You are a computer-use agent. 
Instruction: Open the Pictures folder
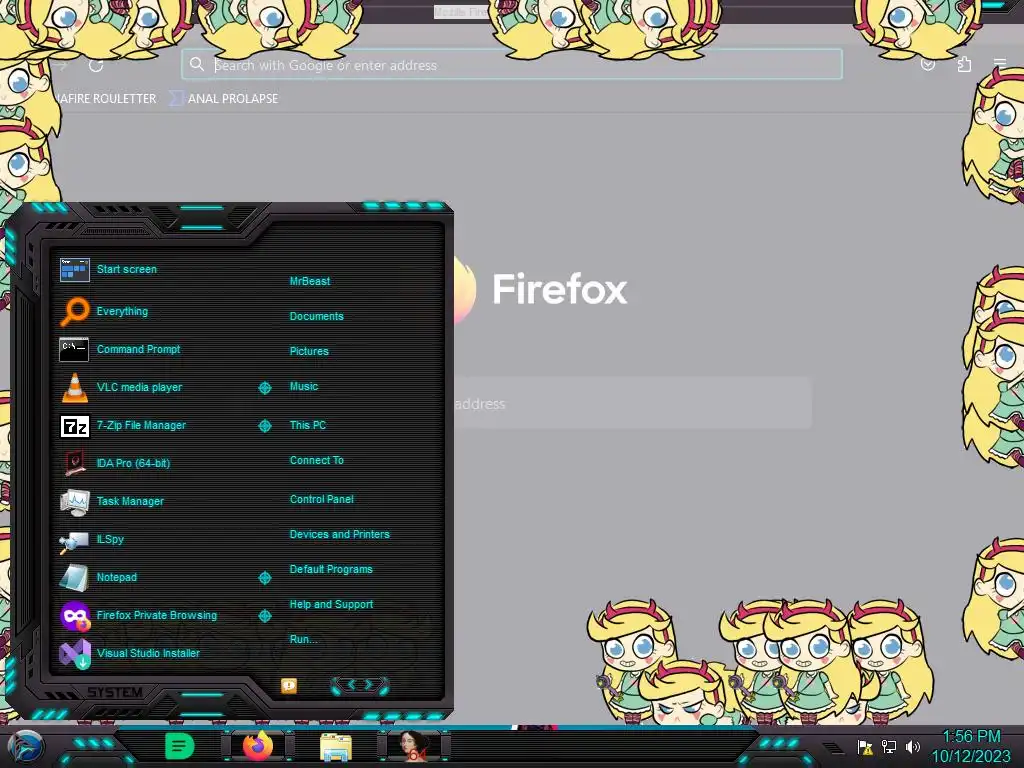(x=309, y=351)
